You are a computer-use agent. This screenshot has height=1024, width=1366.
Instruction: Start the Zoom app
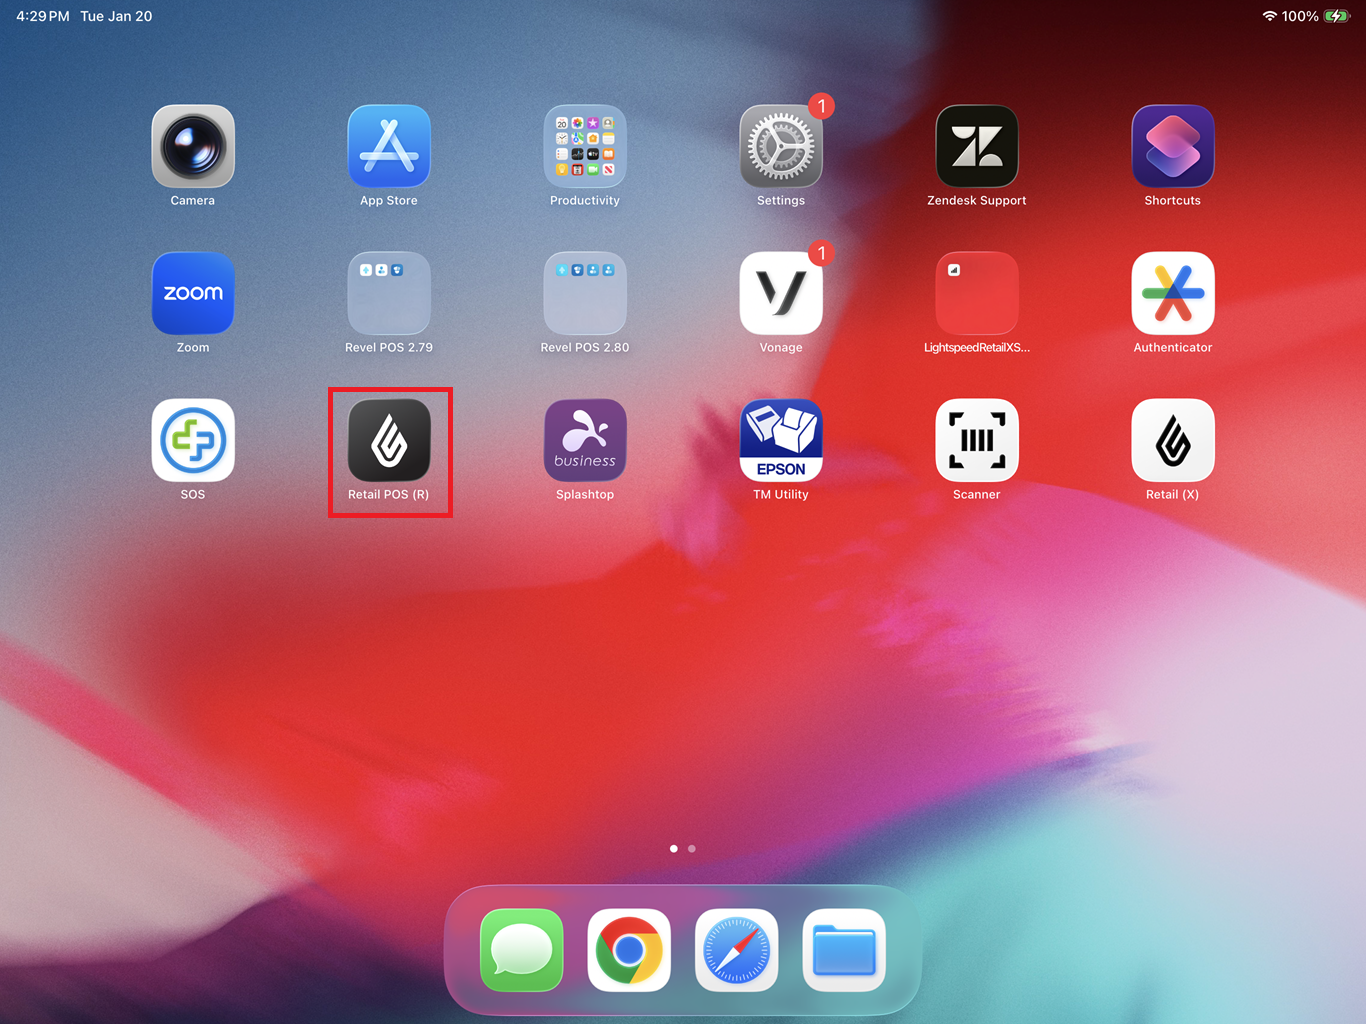pos(193,293)
